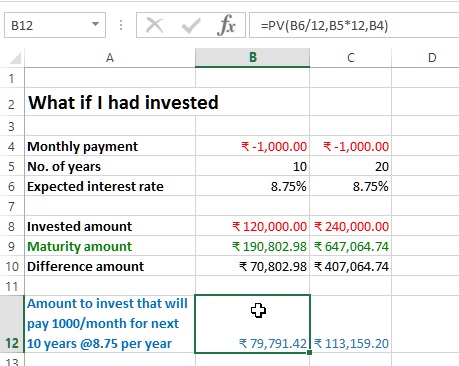The height and width of the screenshot is (366, 459).
Task: Select the 'No. of years' label cell
Action: click(110, 166)
